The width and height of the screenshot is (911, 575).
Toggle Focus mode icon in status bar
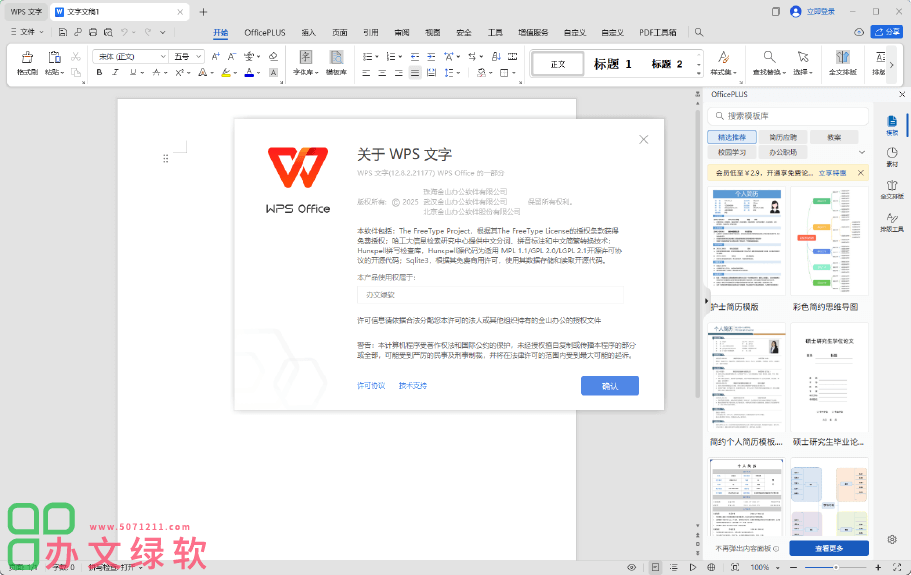[735, 567]
